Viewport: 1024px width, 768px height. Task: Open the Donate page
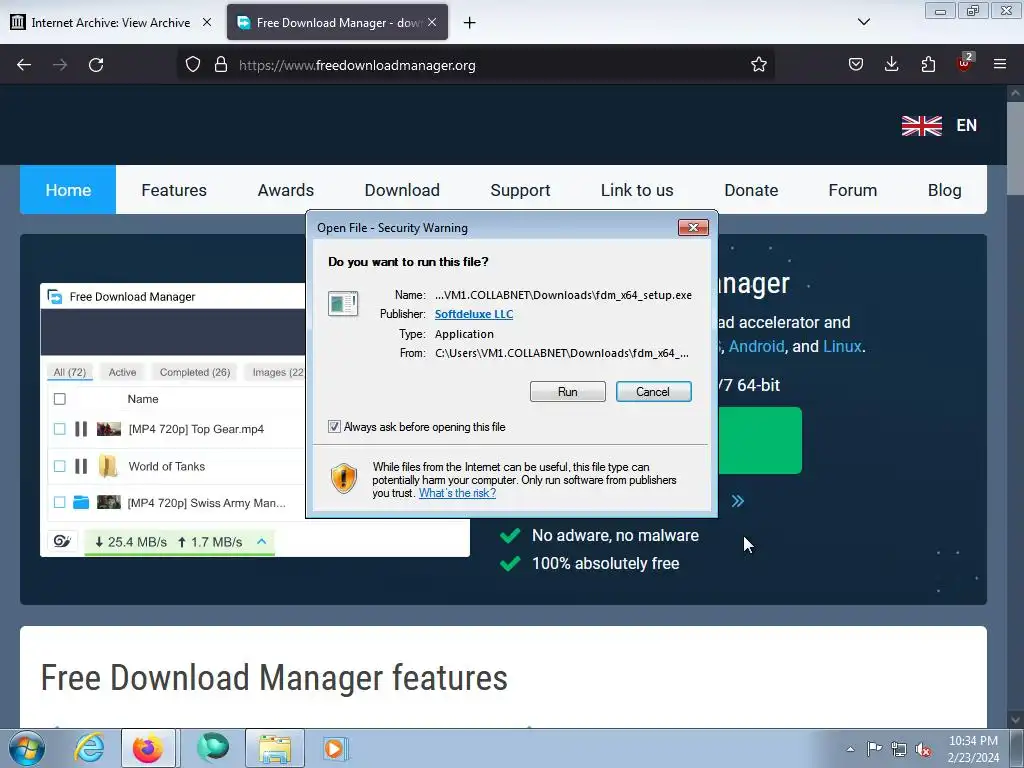coord(751,190)
